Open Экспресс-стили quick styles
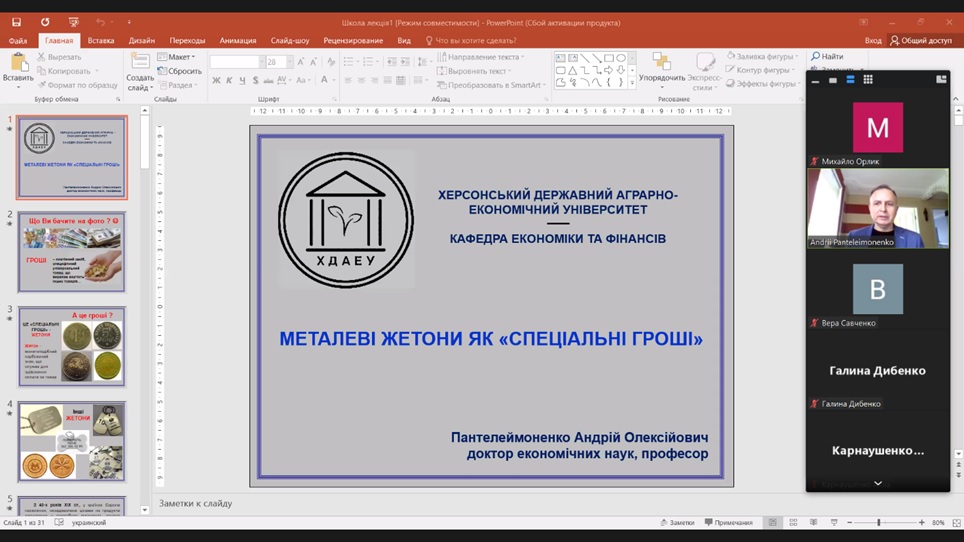The width and height of the screenshot is (964, 542). (x=705, y=71)
